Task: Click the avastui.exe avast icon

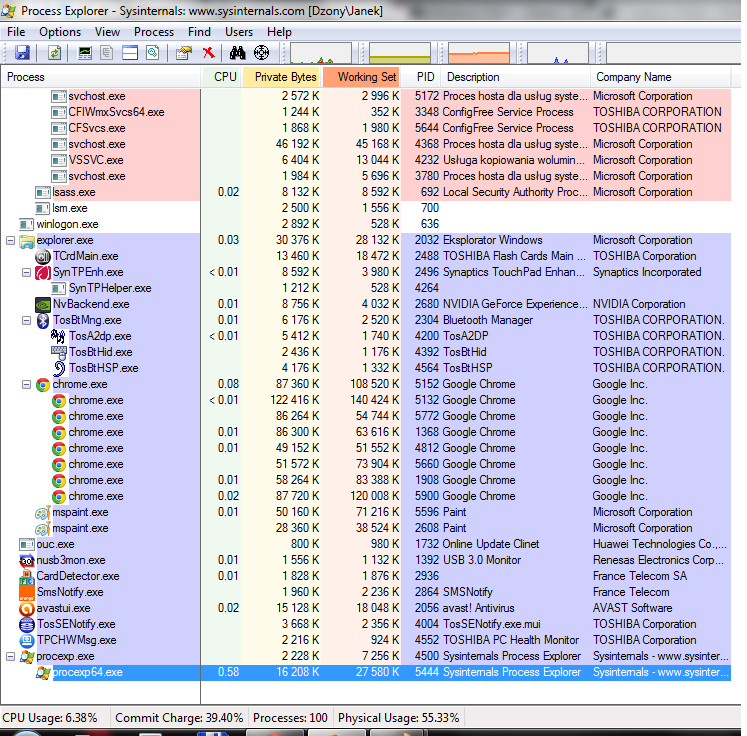Action: (27, 608)
